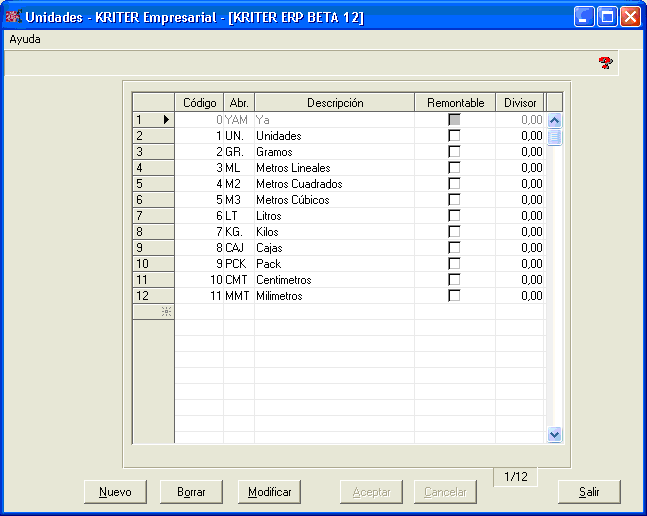Click the 'MMT' abbreviation cell
This screenshot has width=647, height=516.
click(x=239, y=296)
